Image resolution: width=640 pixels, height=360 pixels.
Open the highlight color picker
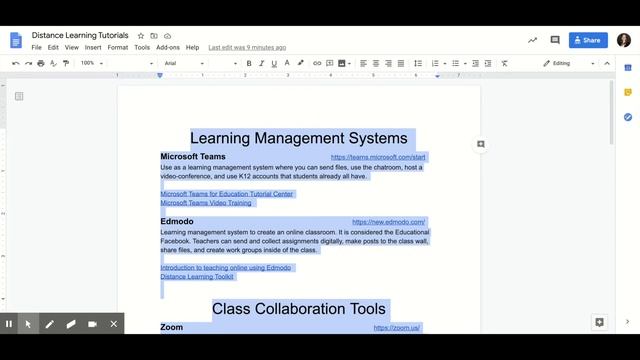(x=300, y=63)
